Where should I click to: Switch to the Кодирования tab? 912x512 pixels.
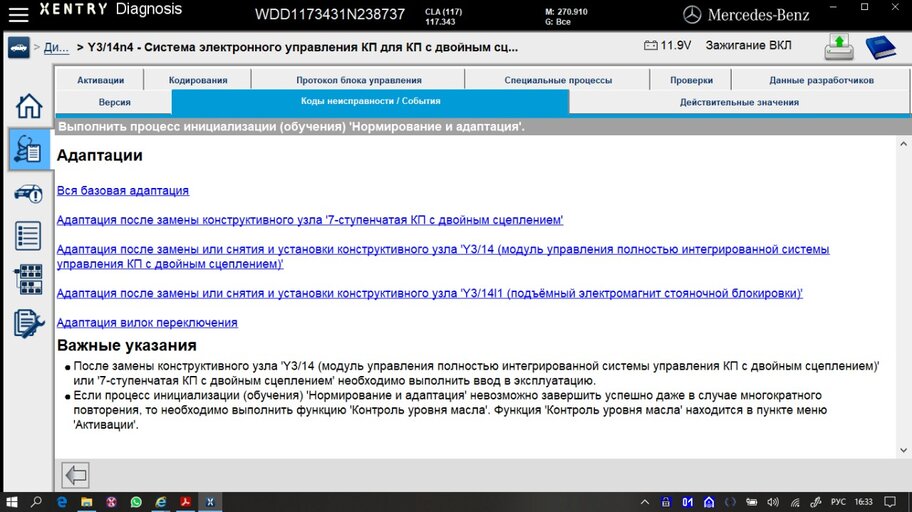coord(198,80)
